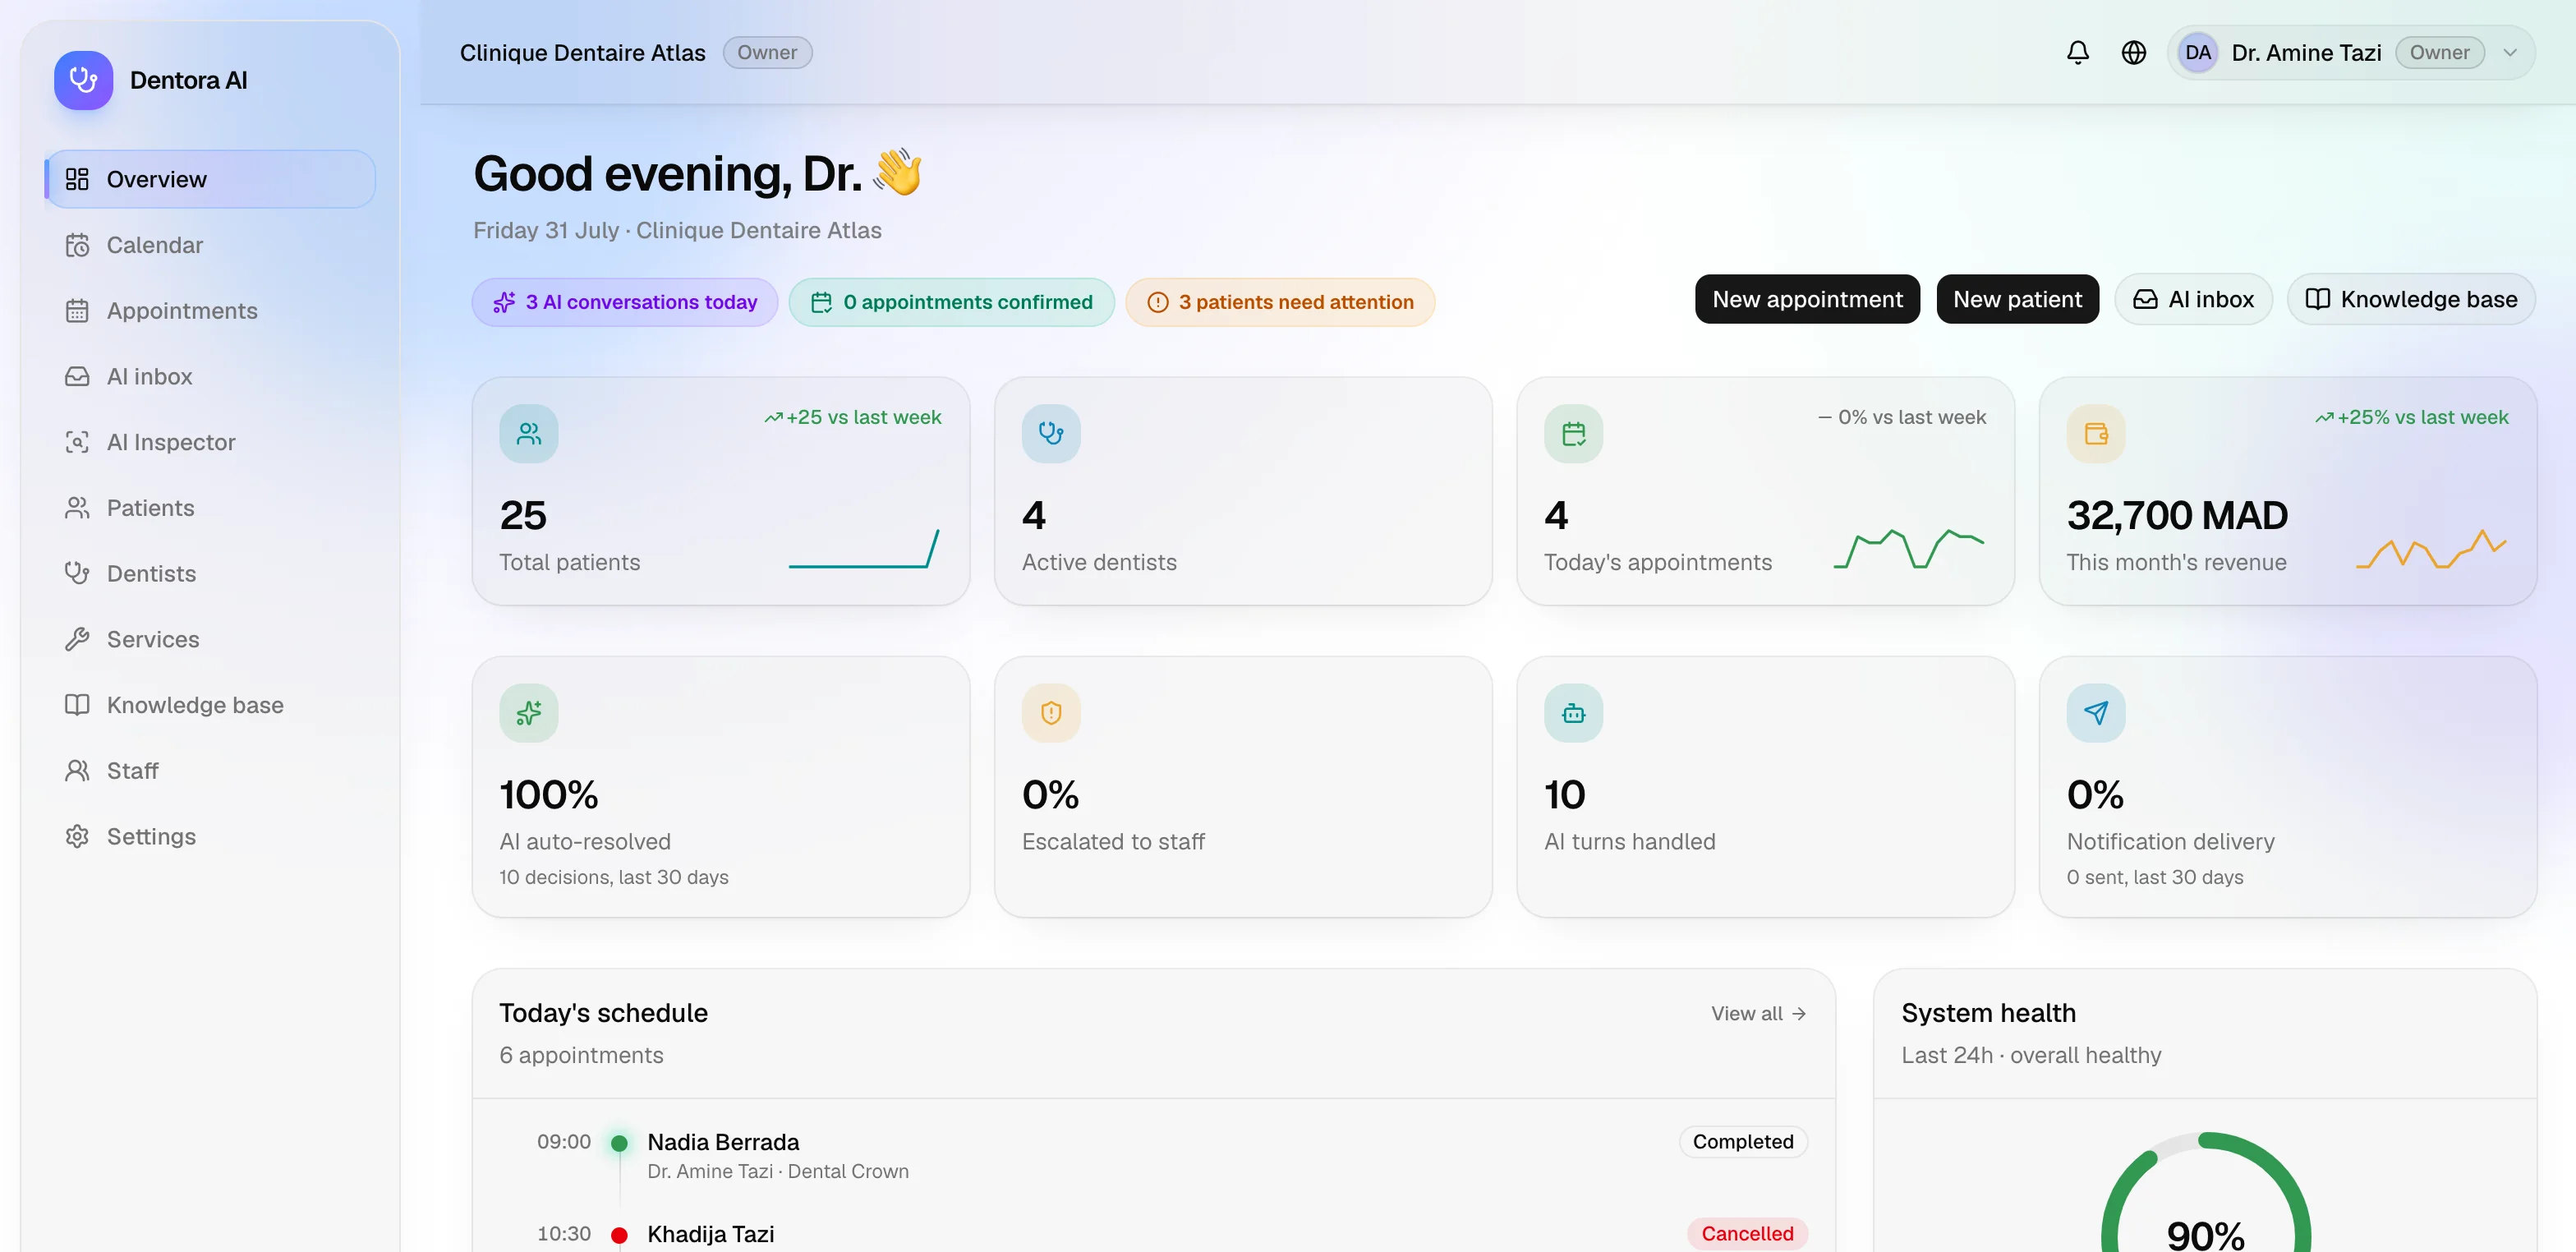This screenshot has height=1252, width=2576.
Task: Click the Owner badge beside the clinic name
Action: click(767, 52)
